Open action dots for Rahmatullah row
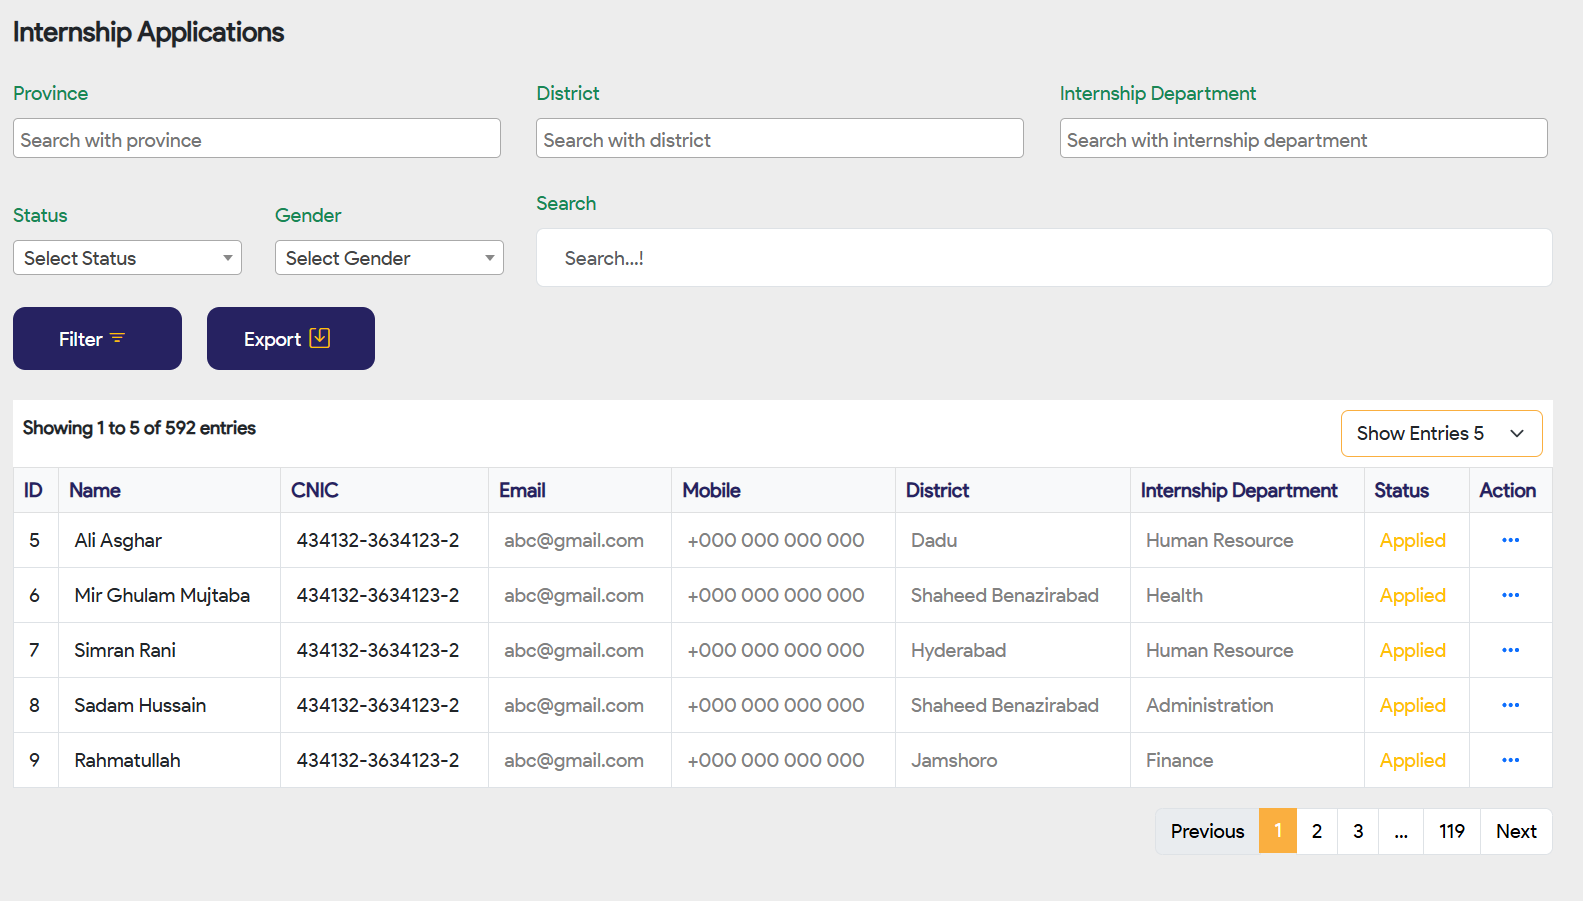Viewport: 1583px width, 901px height. 1510,760
